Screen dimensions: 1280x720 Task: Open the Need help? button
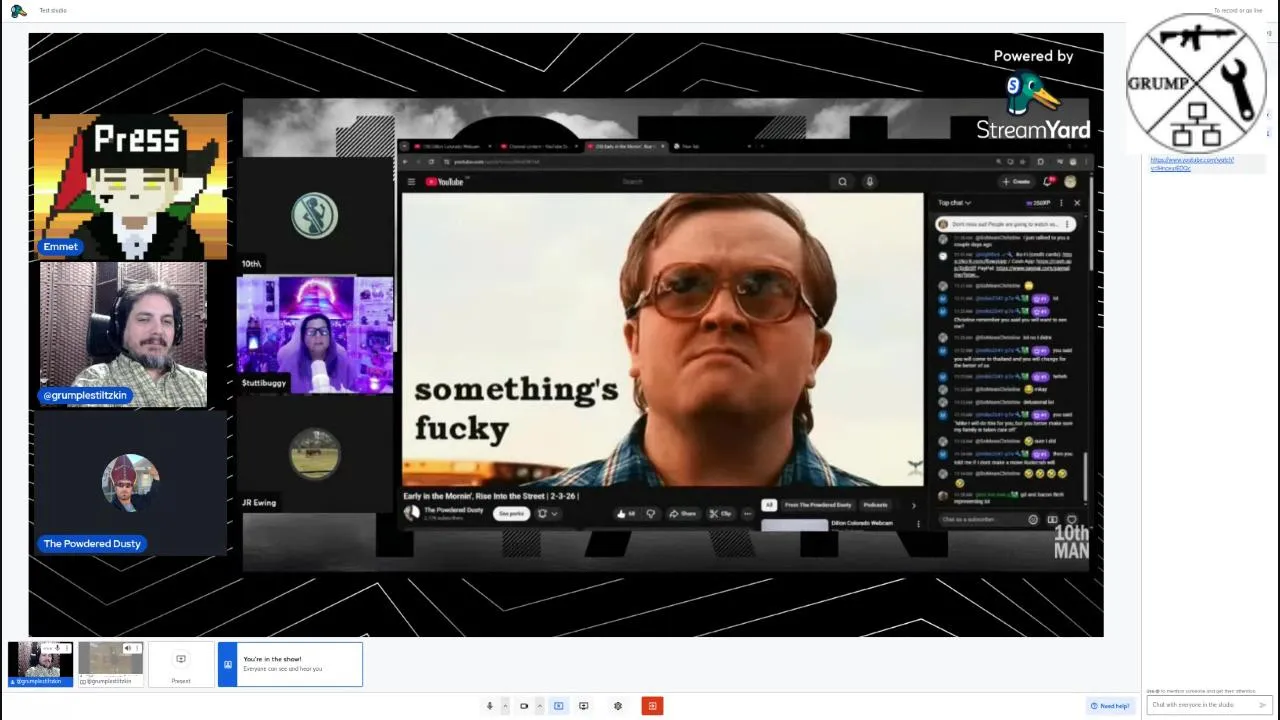(1110, 706)
